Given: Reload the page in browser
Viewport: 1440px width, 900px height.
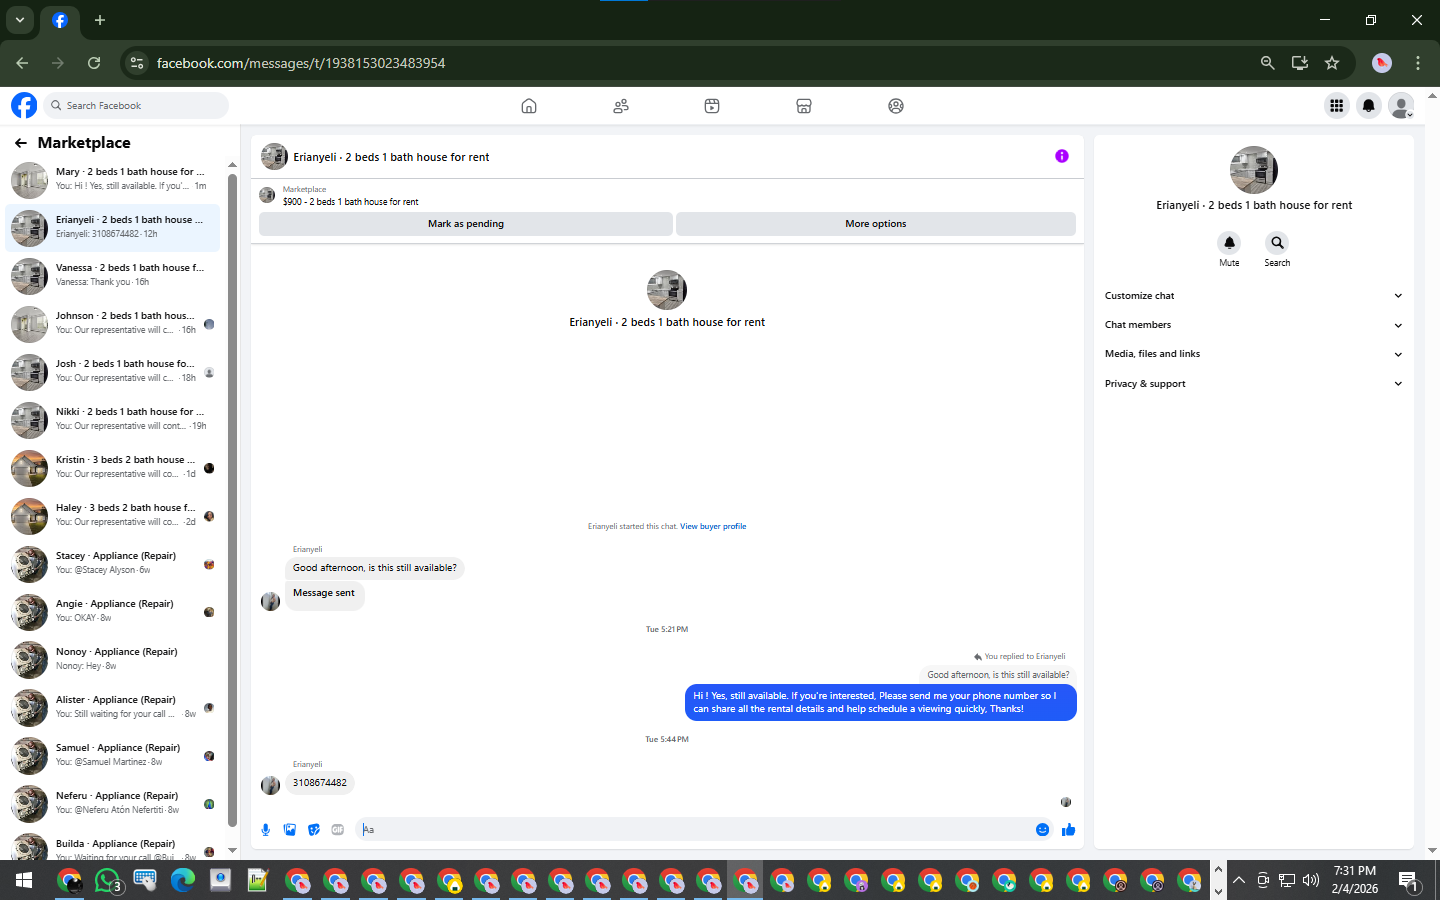Looking at the screenshot, I should point(94,63).
